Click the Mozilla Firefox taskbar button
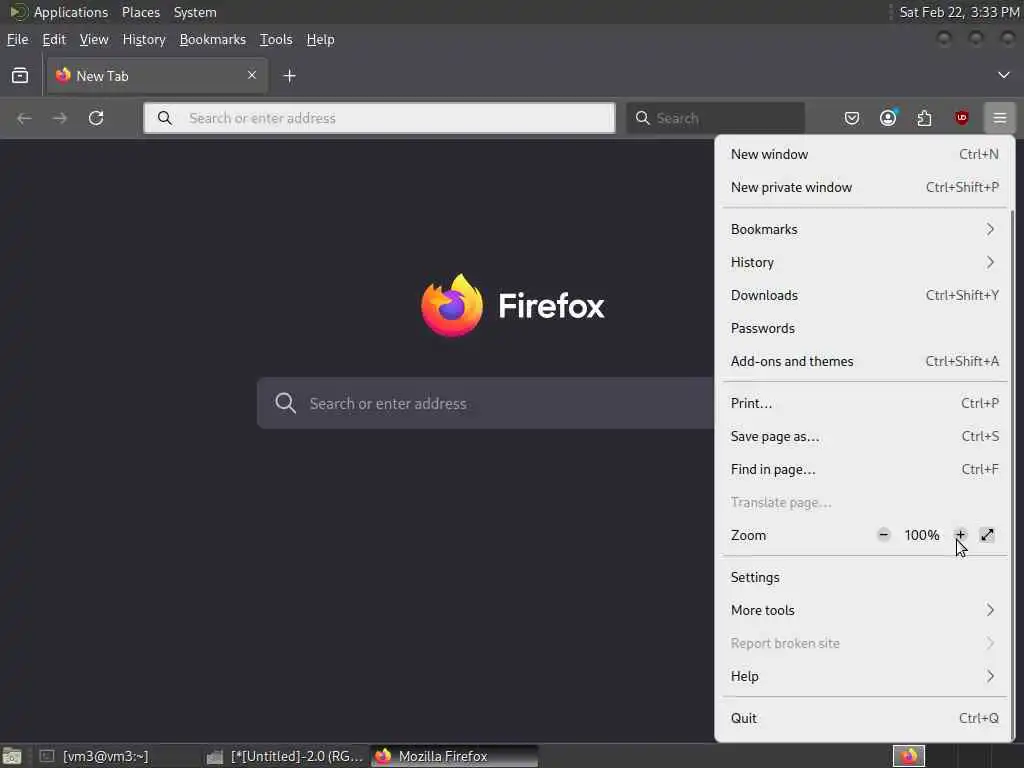Screen dimensions: 1024x768 click(x=455, y=756)
